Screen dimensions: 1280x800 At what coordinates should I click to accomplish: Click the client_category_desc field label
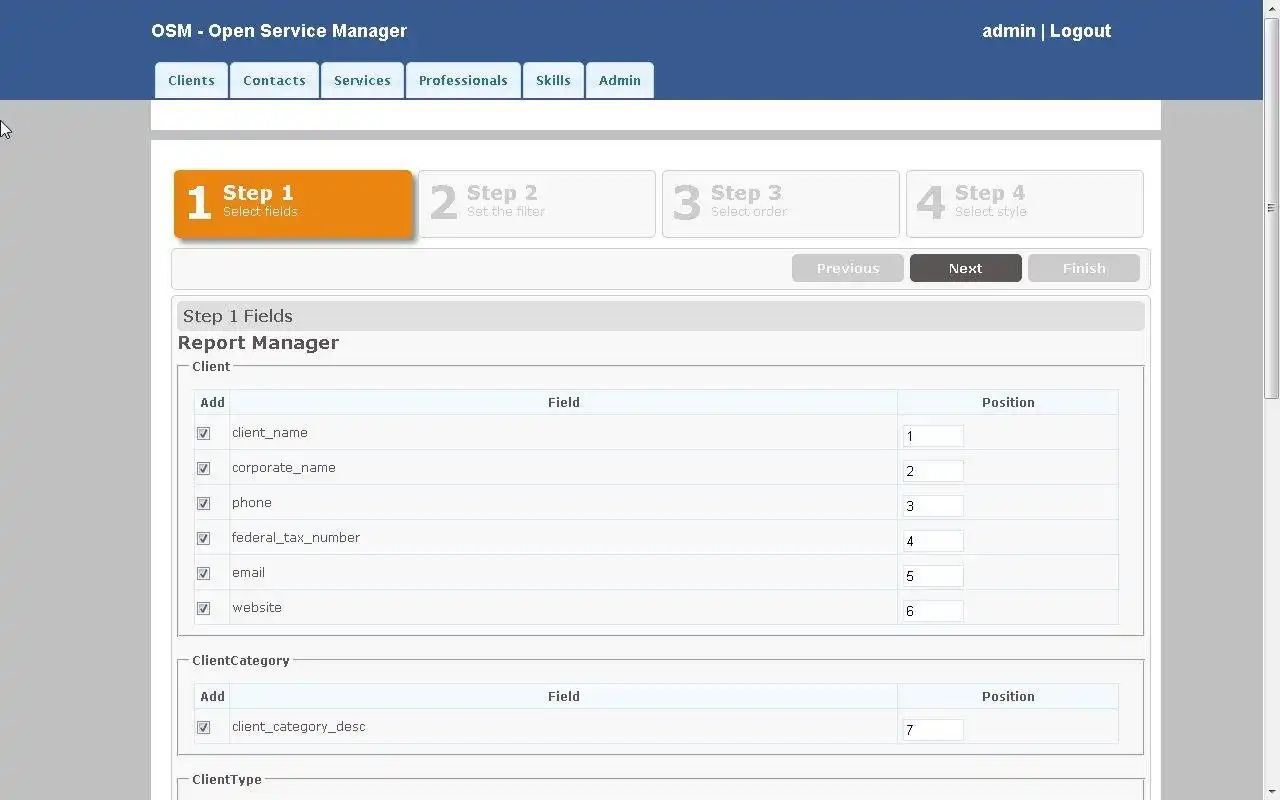[x=299, y=727]
